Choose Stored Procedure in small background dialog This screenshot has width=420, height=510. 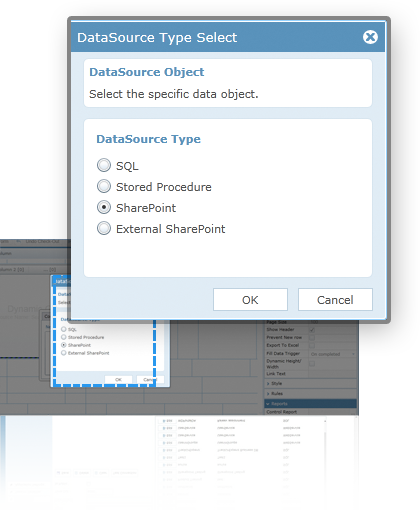(x=63, y=337)
